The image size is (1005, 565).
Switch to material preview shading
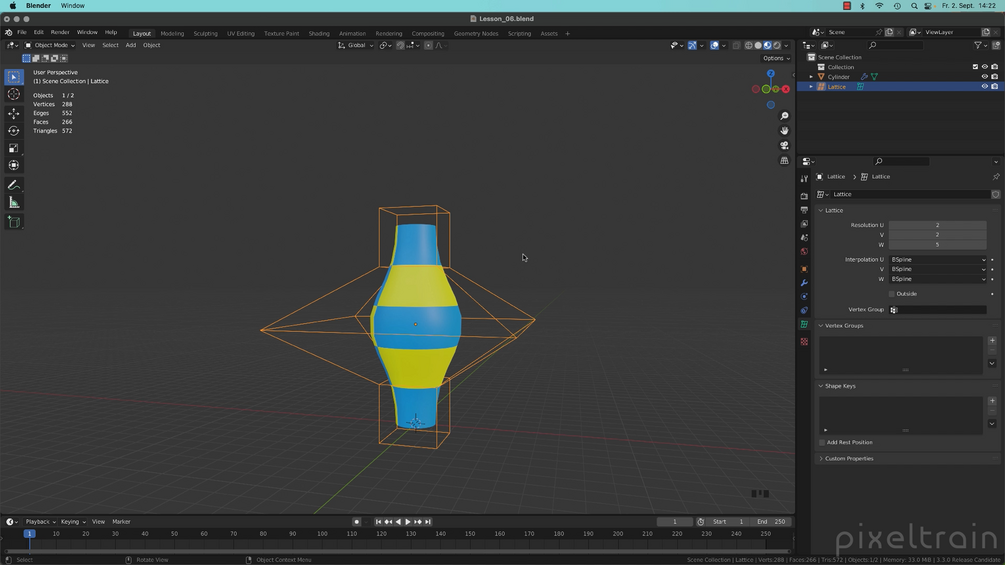[767, 45]
